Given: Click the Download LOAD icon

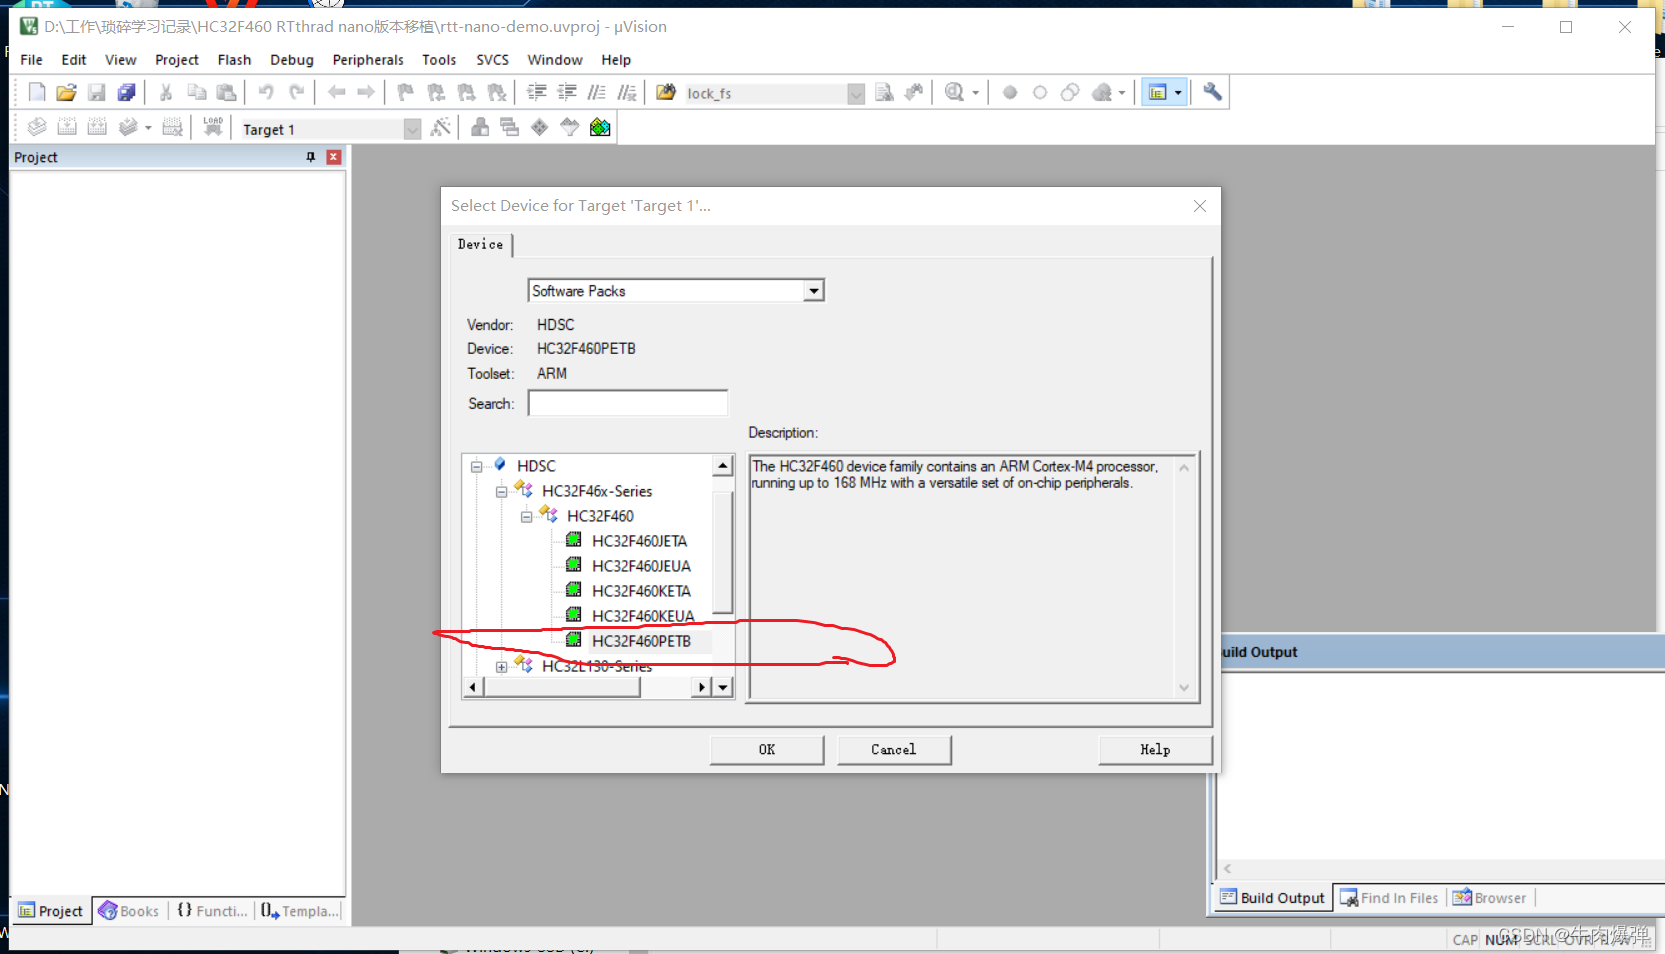Looking at the screenshot, I should (x=213, y=127).
